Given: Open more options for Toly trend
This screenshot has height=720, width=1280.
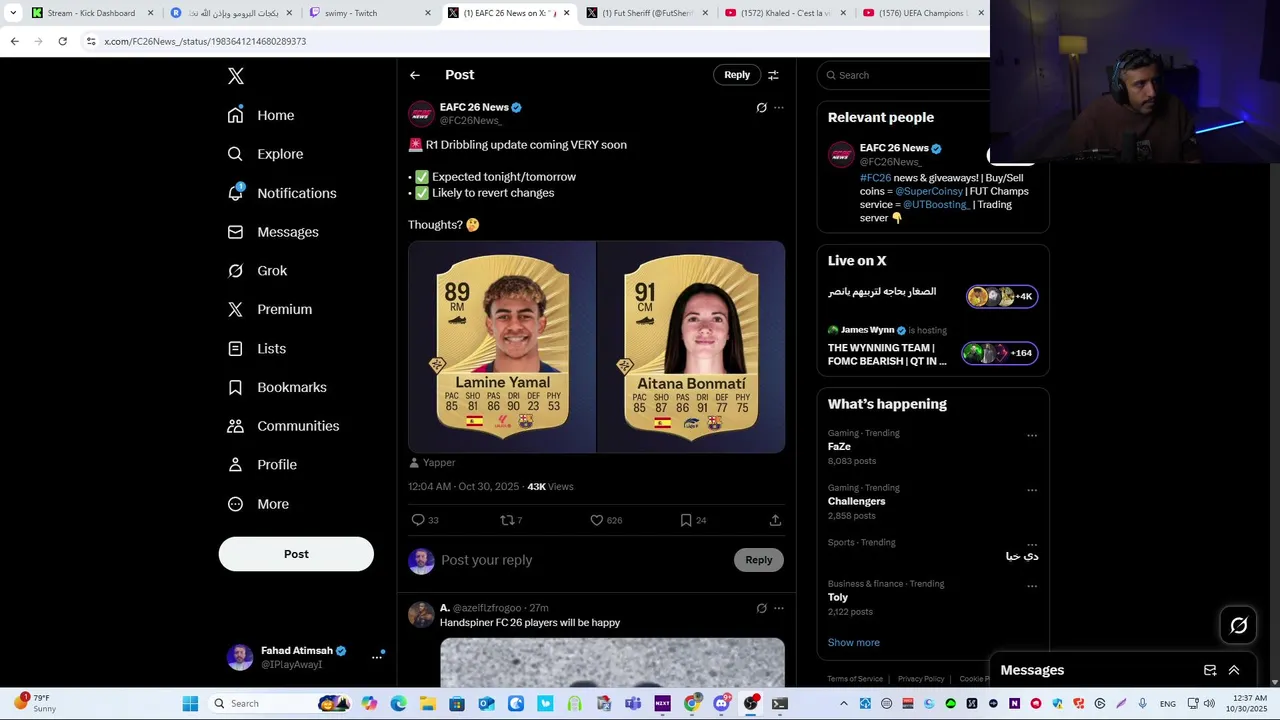Looking at the screenshot, I should (x=1032, y=587).
